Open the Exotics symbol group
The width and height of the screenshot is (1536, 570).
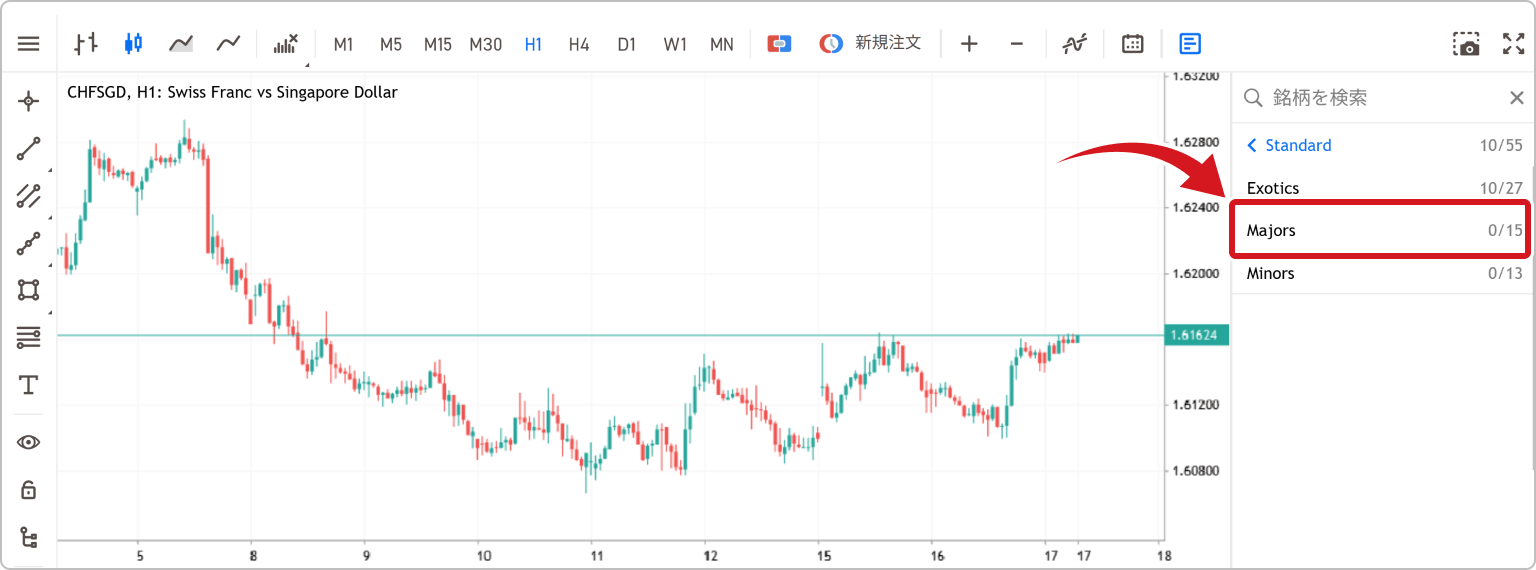coord(1383,188)
